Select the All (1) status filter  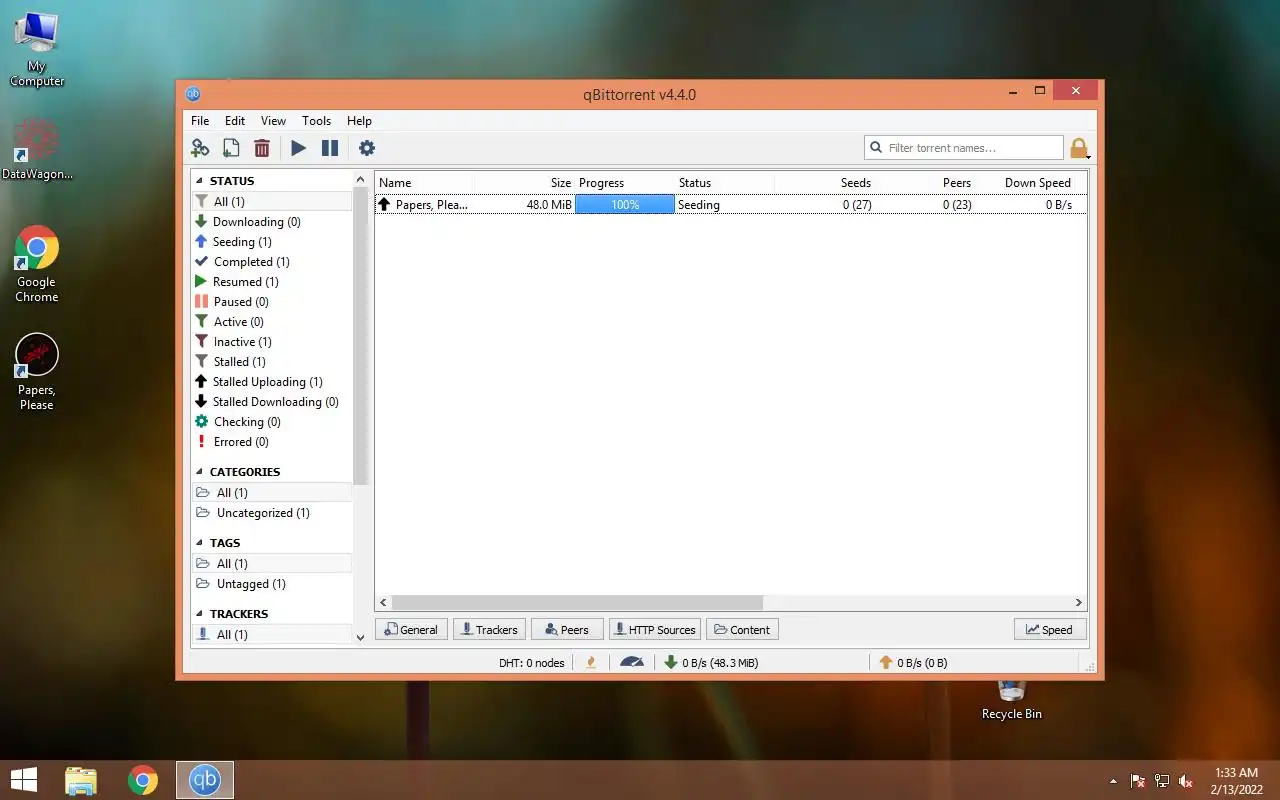click(272, 202)
